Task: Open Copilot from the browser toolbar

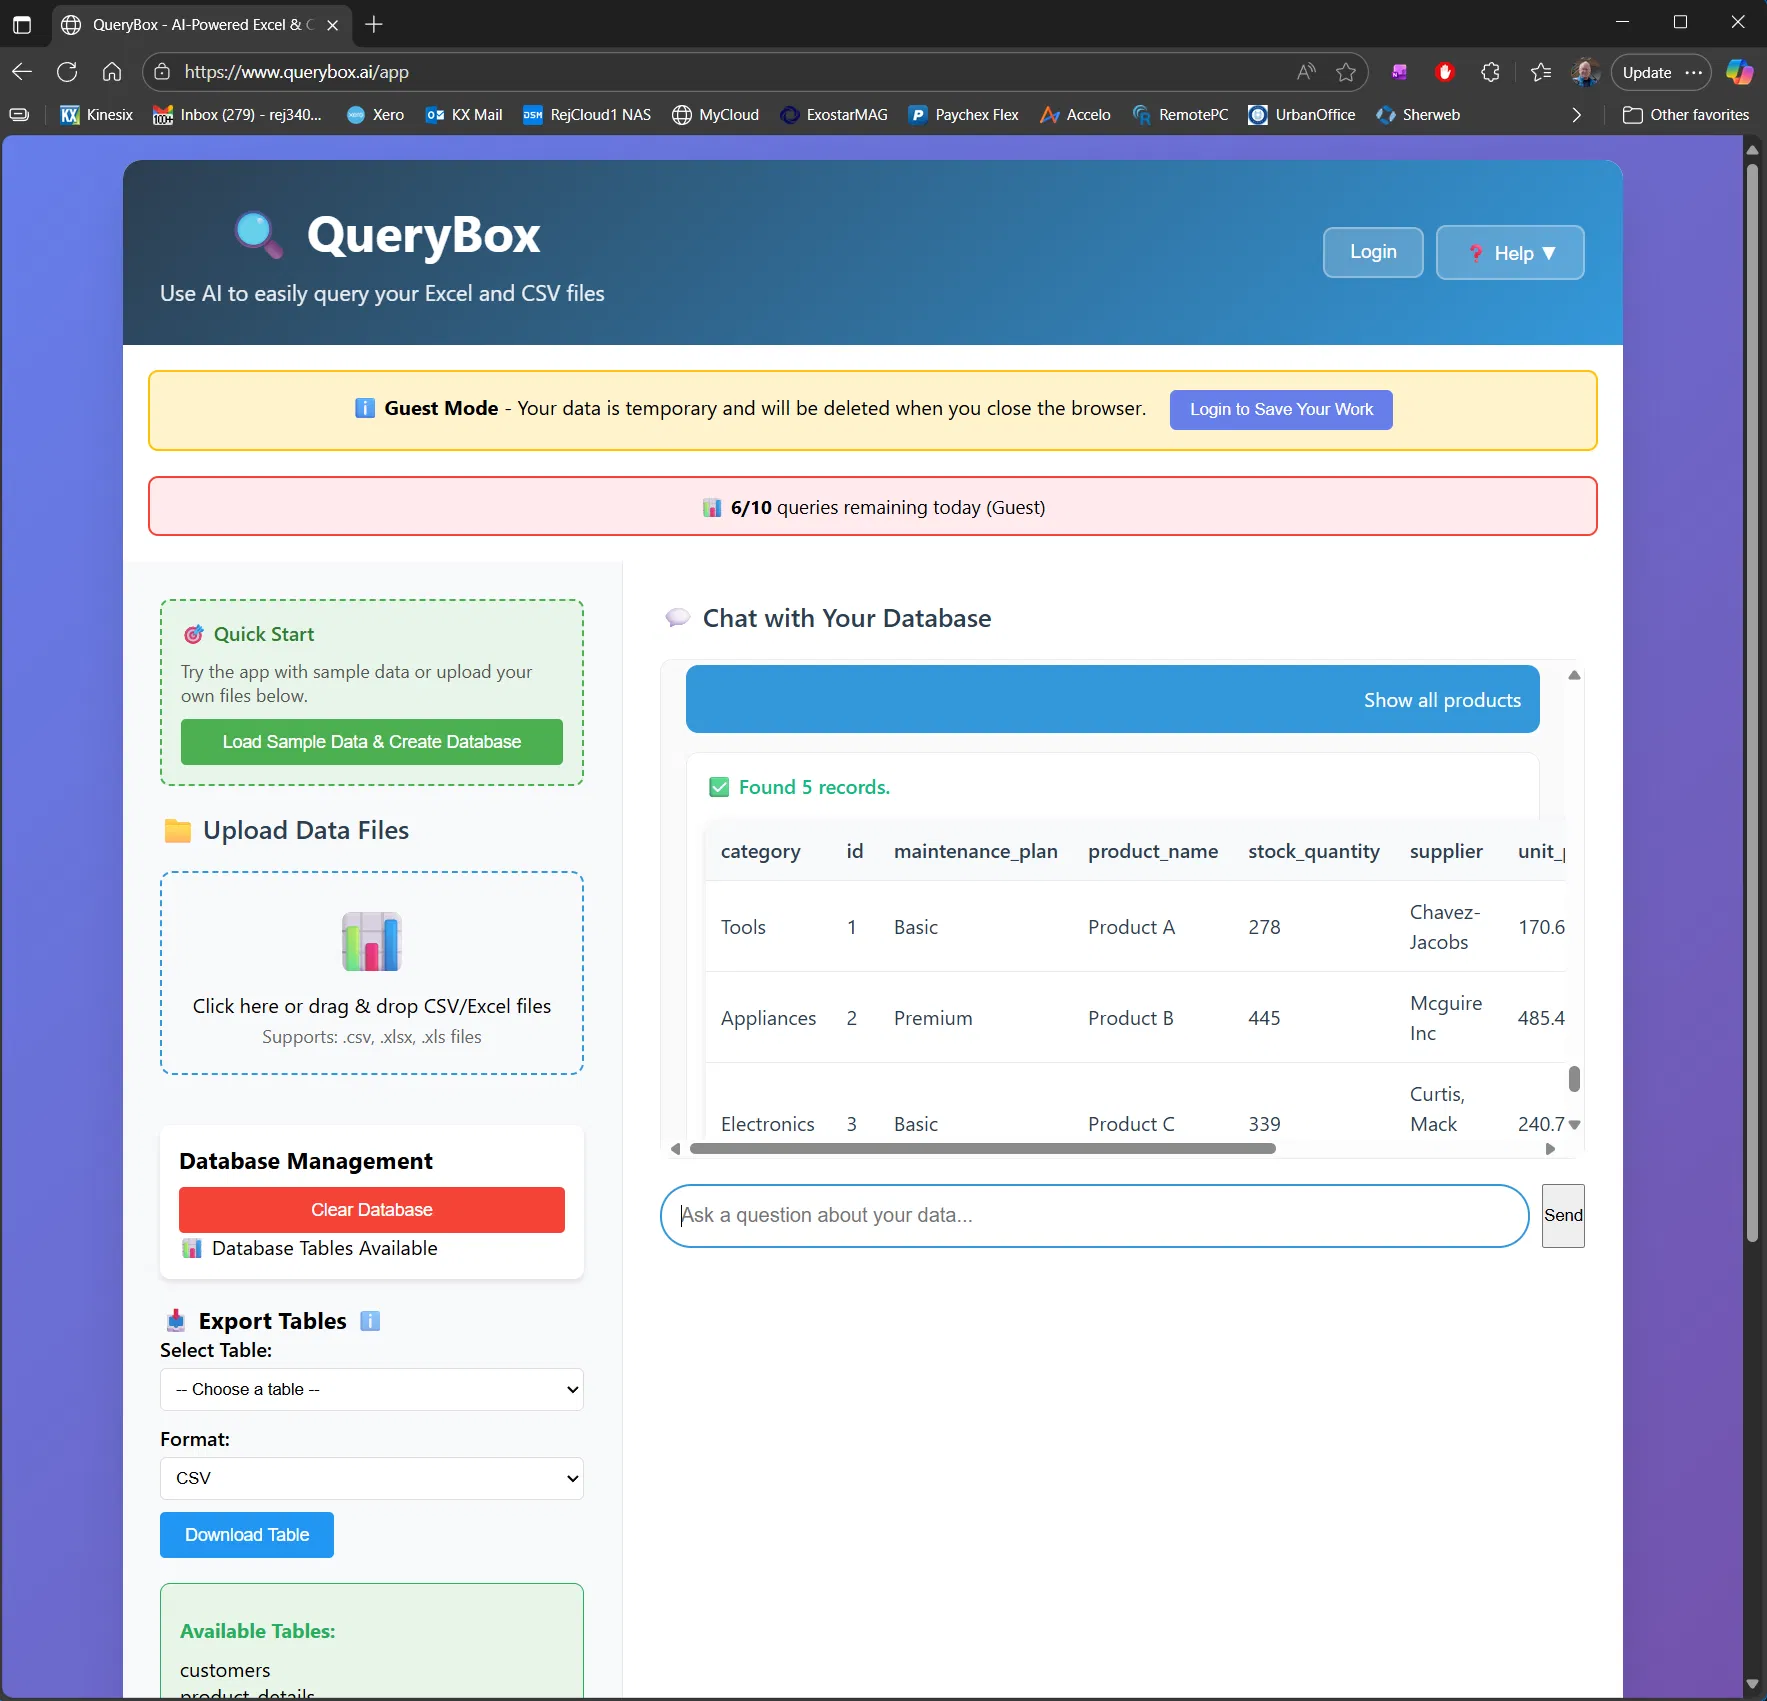Action: [x=1740, y=71]
